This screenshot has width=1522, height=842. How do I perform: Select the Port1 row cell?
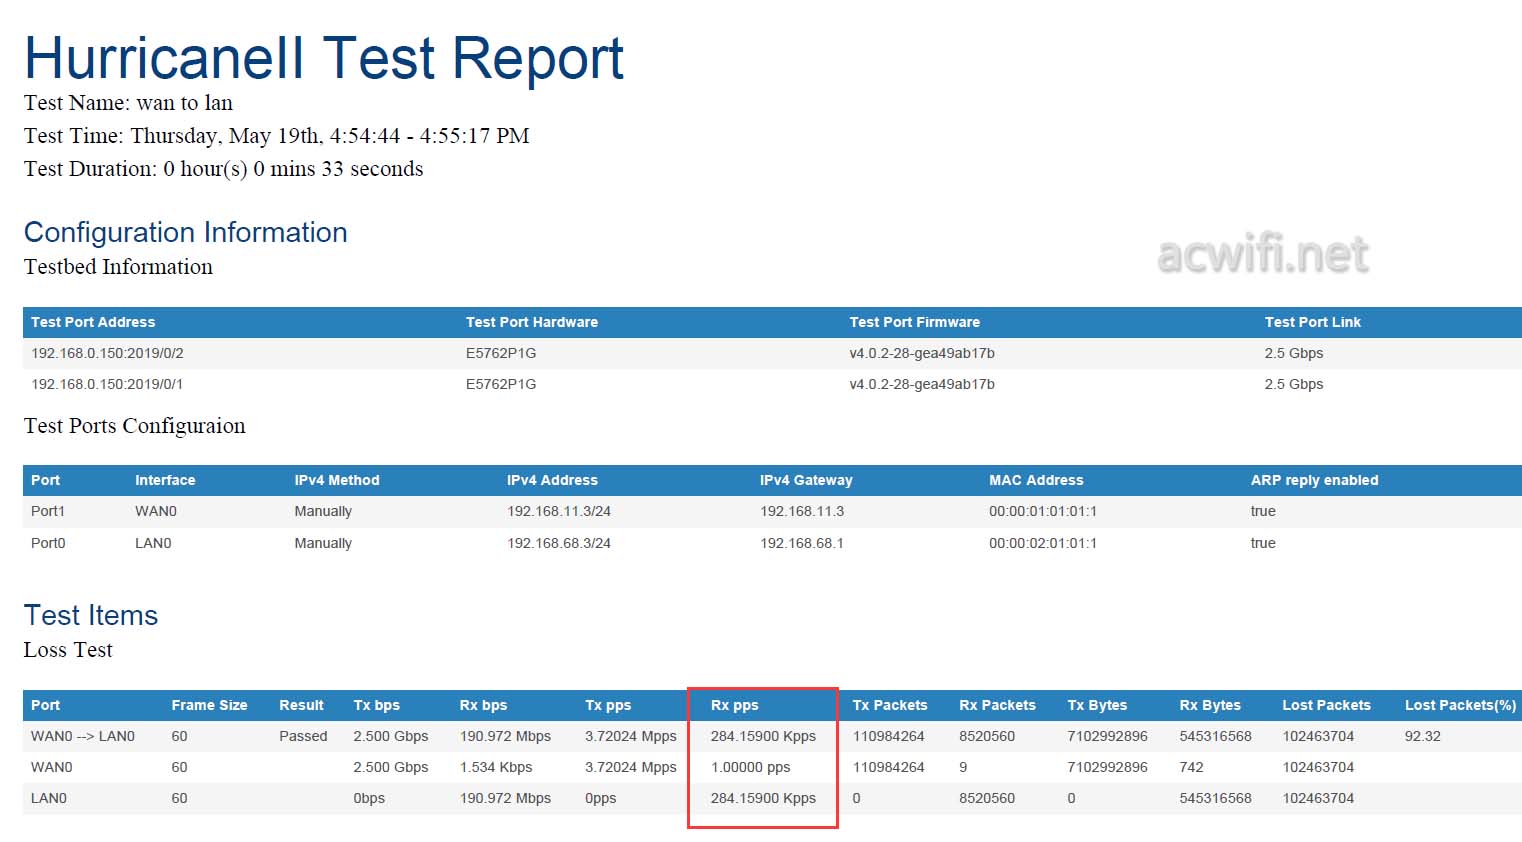coord(48,511)
